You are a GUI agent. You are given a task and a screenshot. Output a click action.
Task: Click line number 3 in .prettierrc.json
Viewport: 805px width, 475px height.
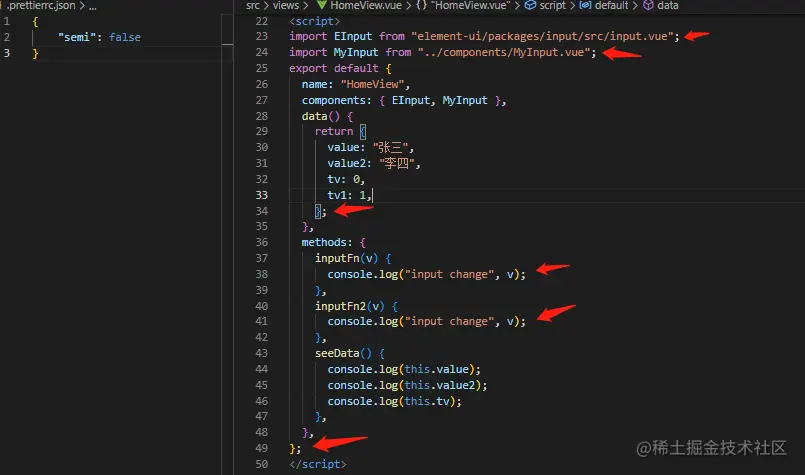click(7, 53)
